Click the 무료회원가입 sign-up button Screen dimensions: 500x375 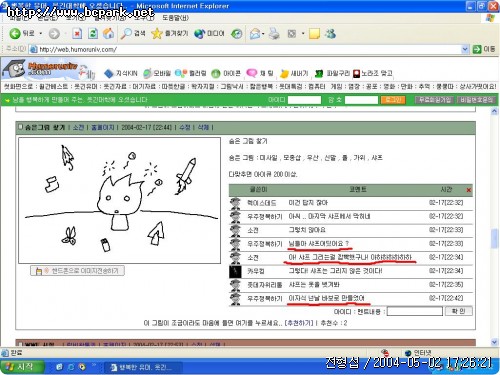(435, 100)
